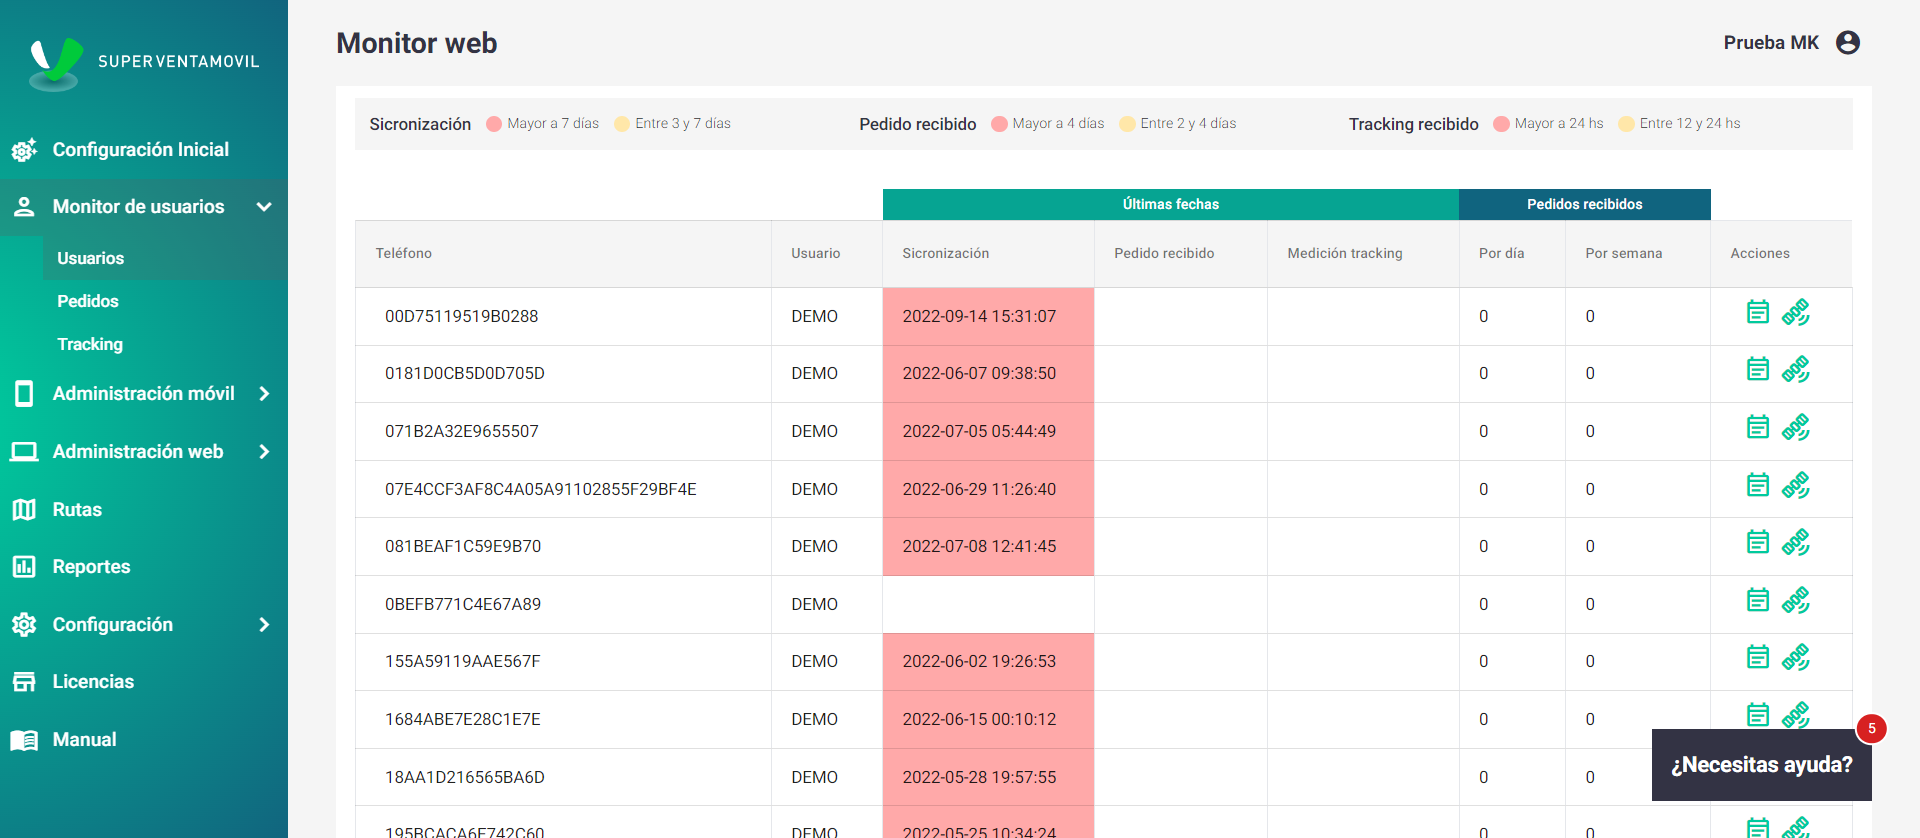Image resolution: width=1920 pixels, height=838 pixels.
Task: Open Configuración Inicial menu entry
Action: point(141,150)
